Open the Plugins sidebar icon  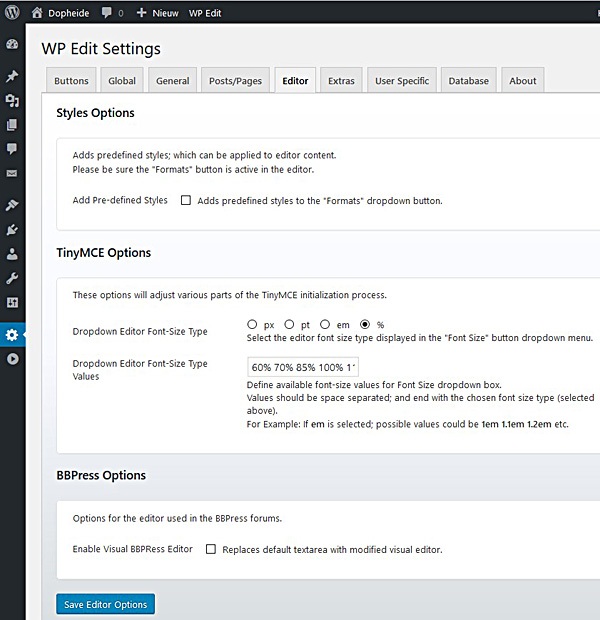[x=12, y=230]
